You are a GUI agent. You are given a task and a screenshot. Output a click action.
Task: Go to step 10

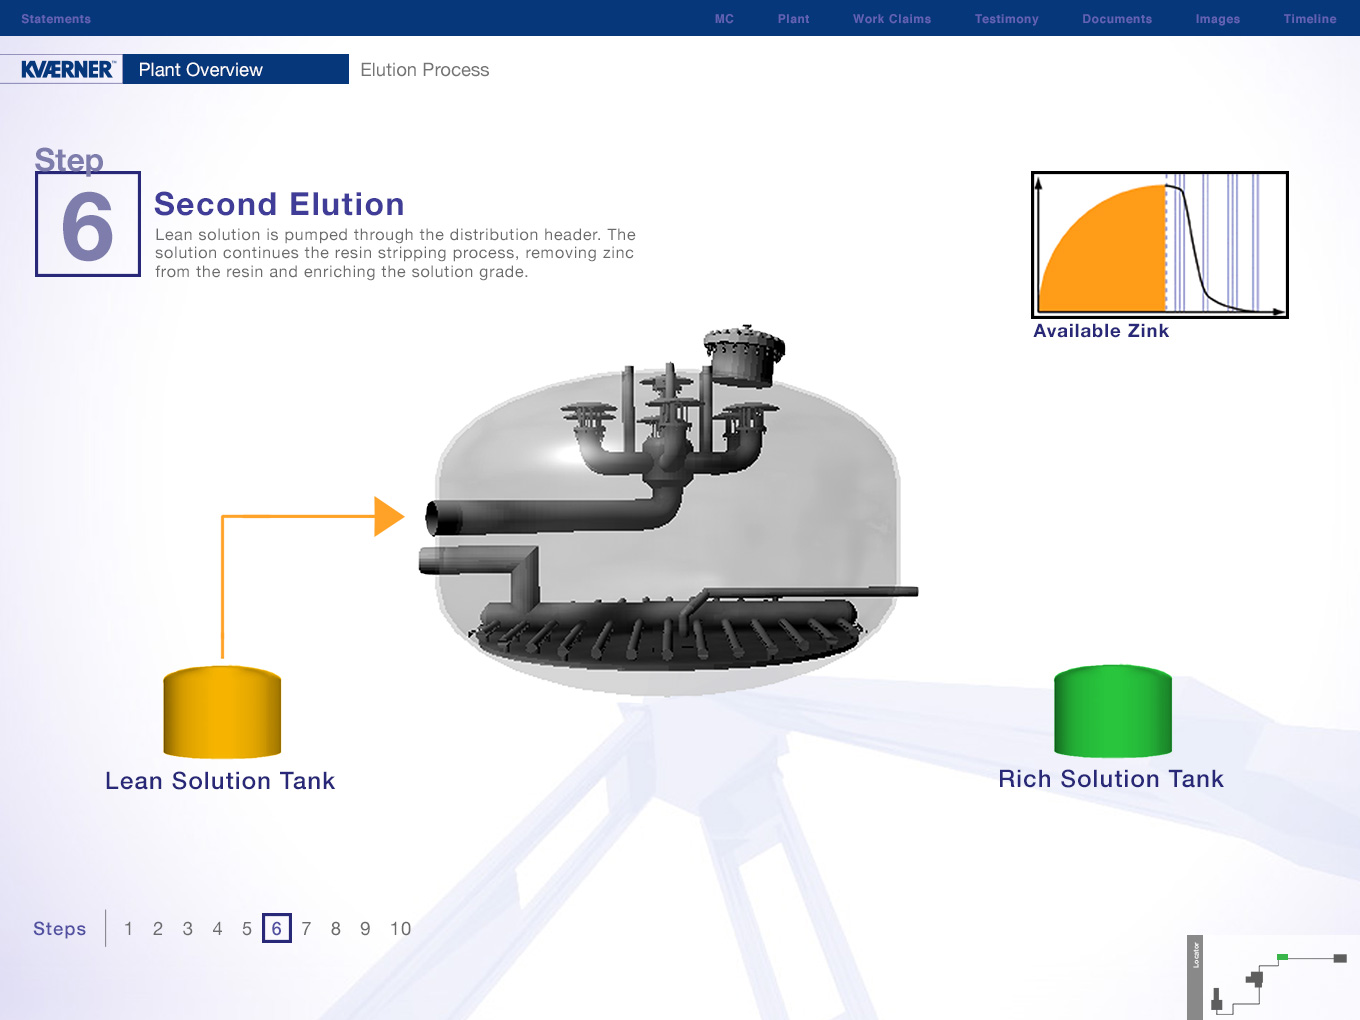click(400, 929)
